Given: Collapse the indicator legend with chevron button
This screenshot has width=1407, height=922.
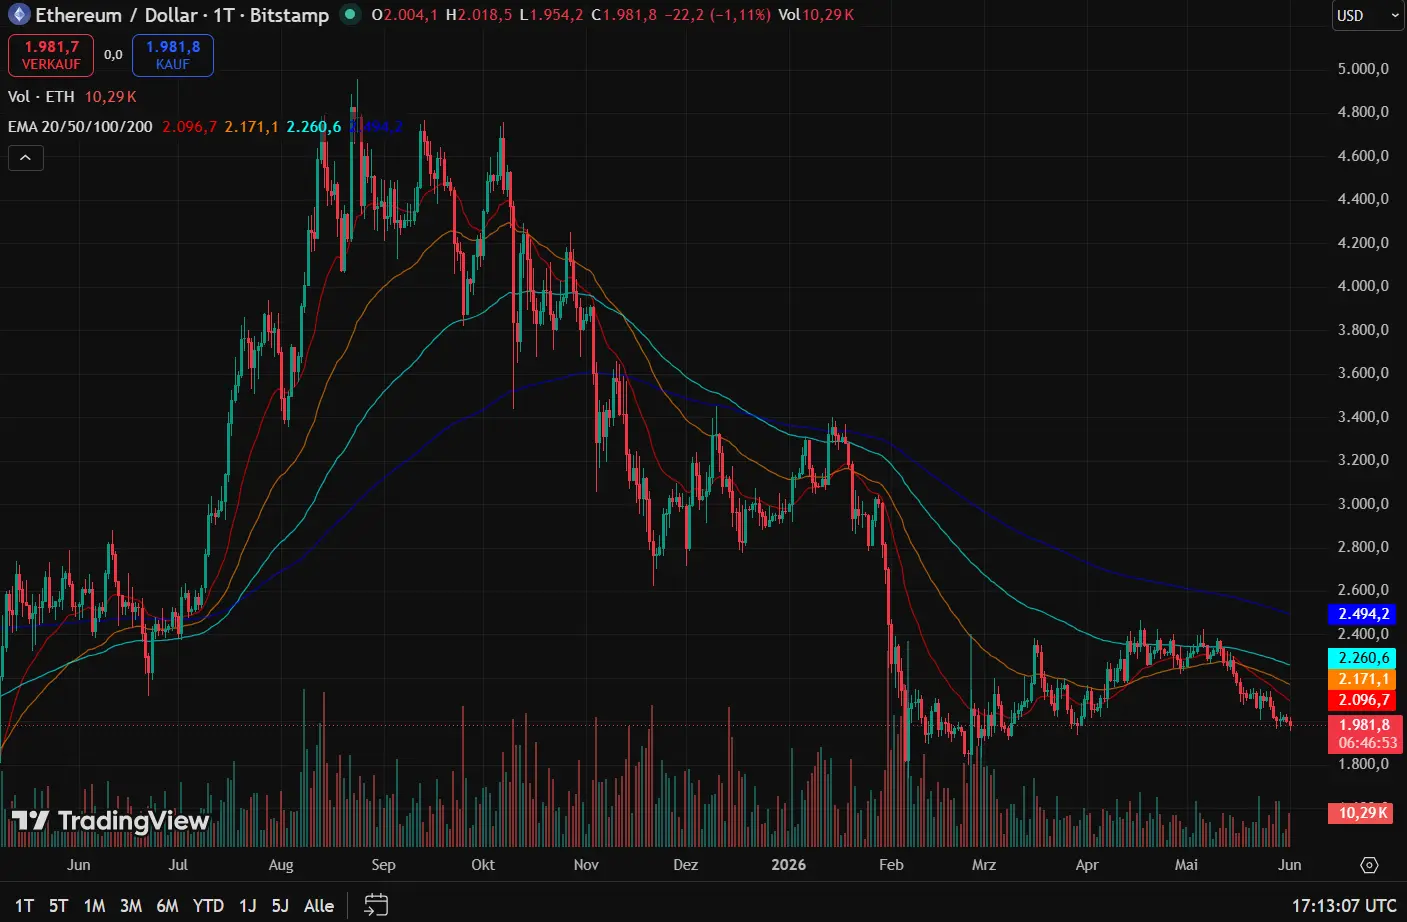Looking at the screenshot, I should 25,158.
